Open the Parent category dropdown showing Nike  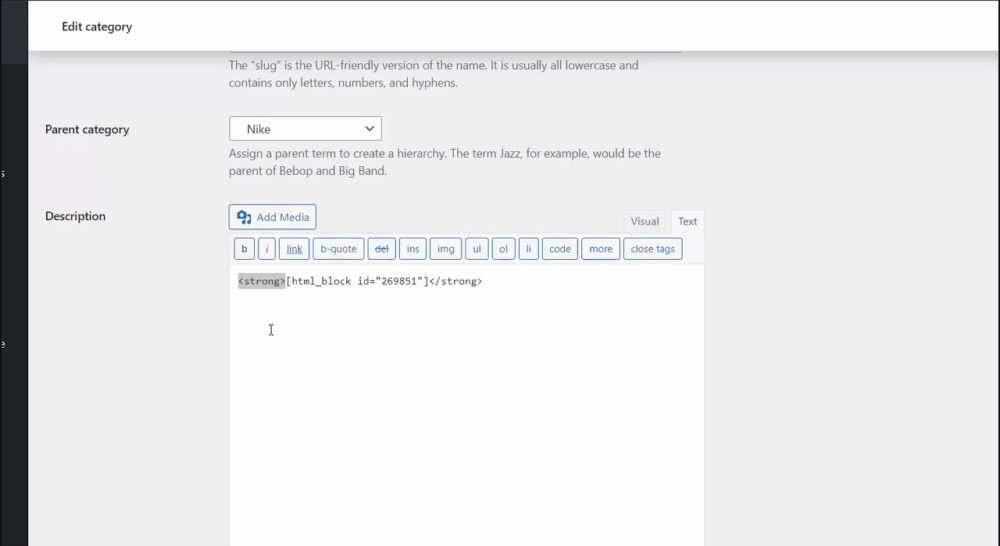click(x=305, y=129)
